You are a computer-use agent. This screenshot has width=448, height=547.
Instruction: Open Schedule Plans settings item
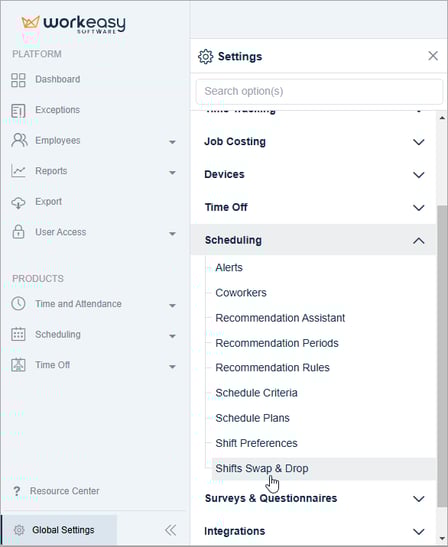(x=252, y=418)
